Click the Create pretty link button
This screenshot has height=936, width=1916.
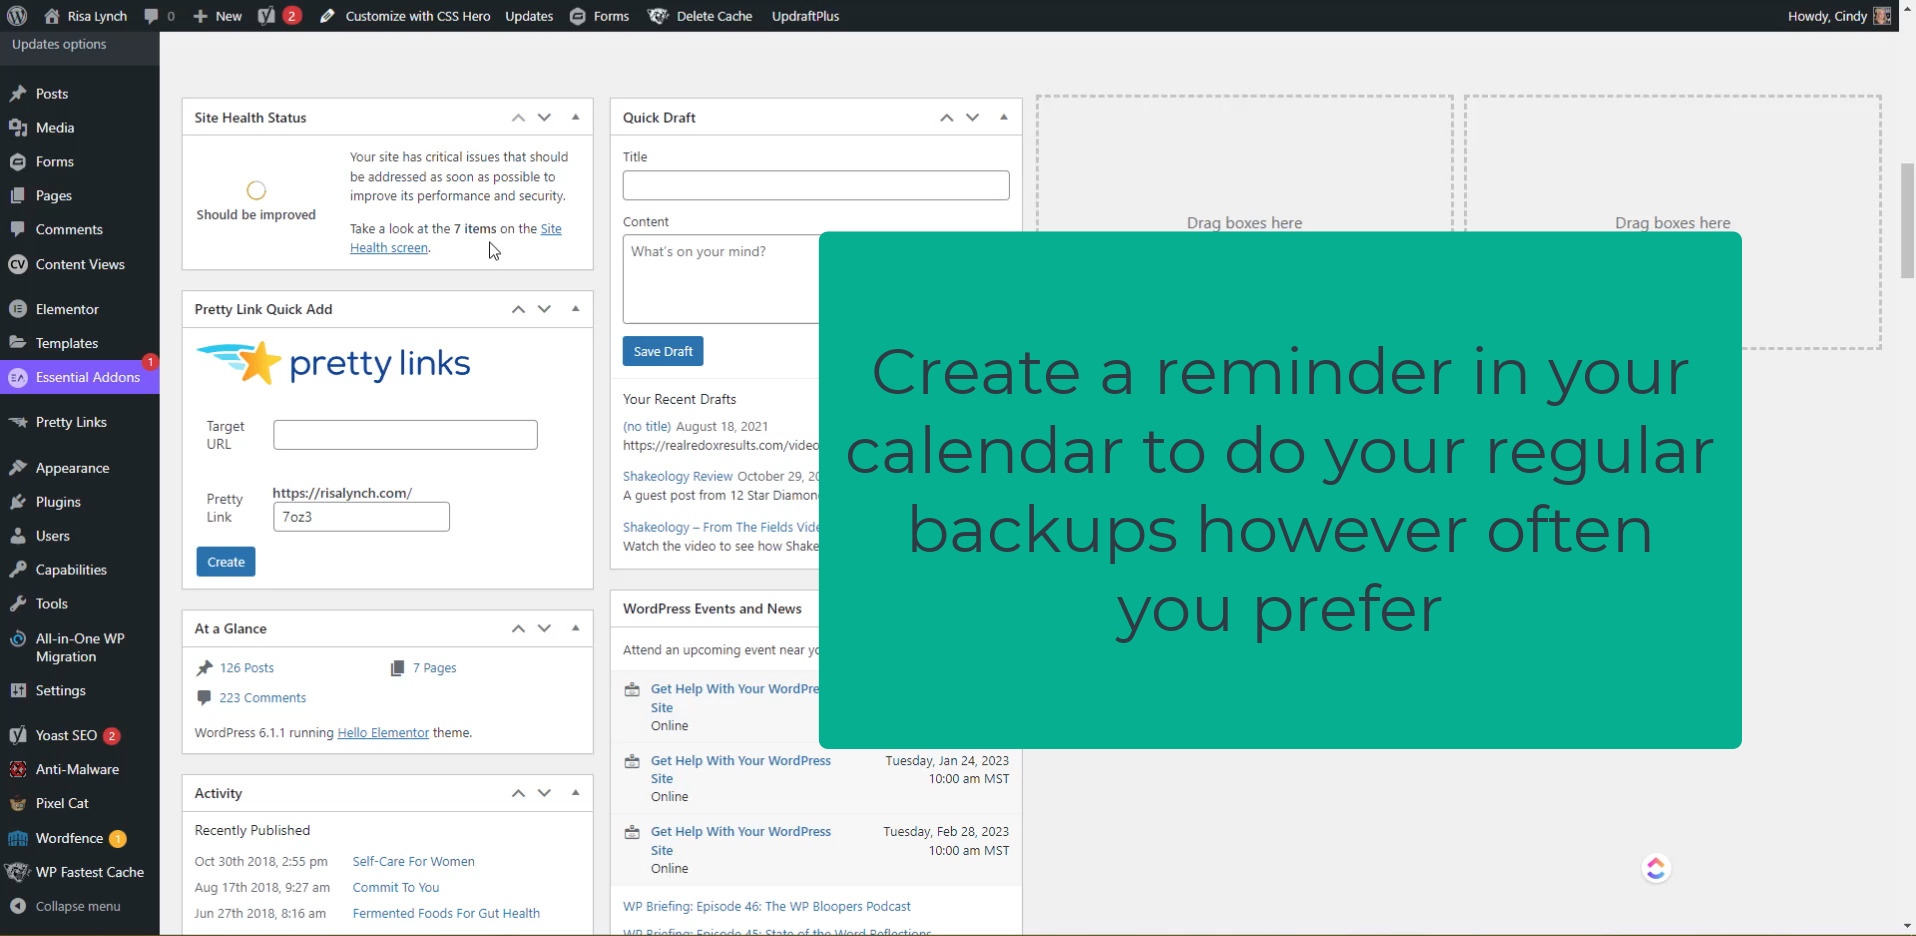pos(226,562)
